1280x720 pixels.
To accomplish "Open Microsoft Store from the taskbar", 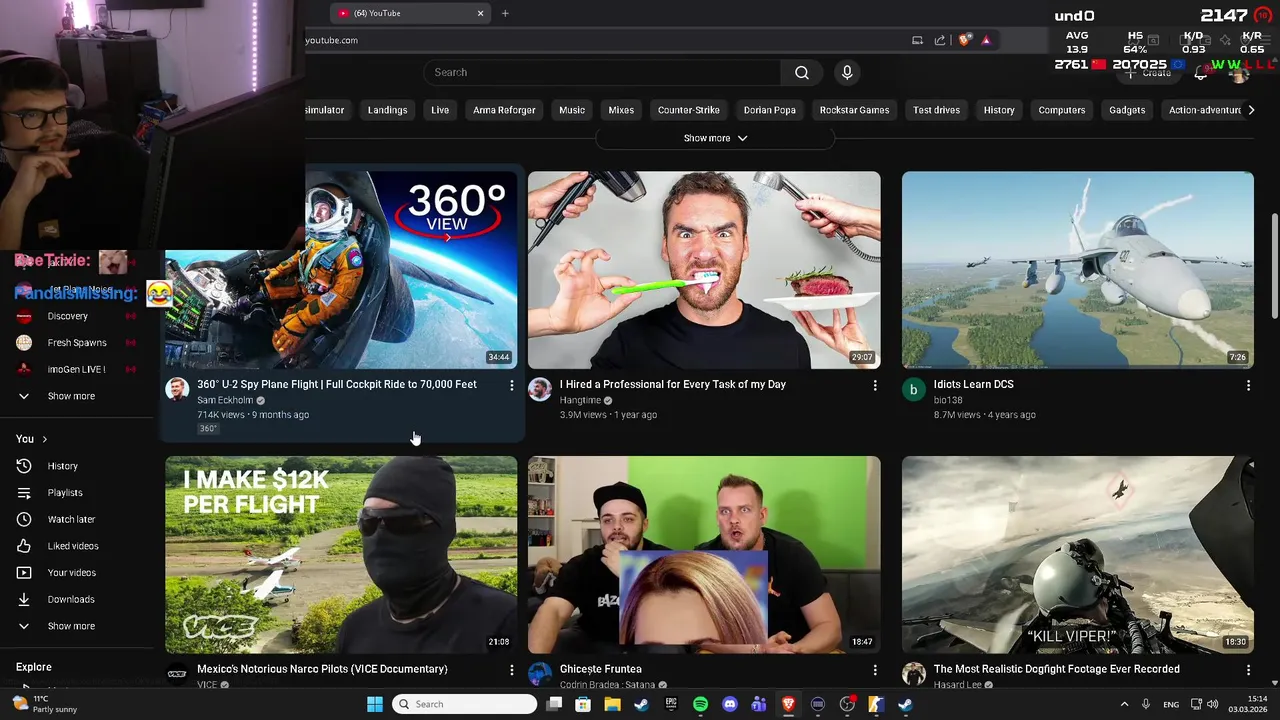I will click(583, 704).
